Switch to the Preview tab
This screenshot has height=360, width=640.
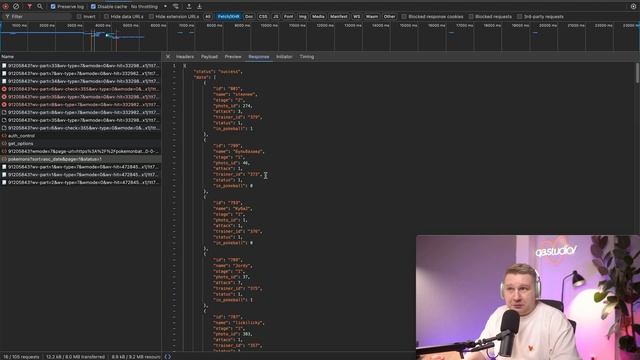(x=233, y=57)
